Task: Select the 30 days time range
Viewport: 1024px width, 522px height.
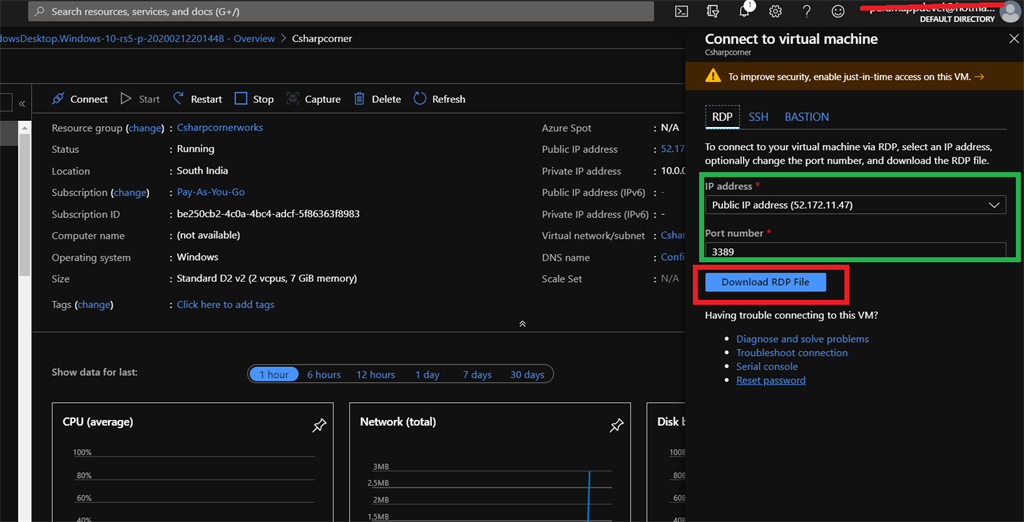Action: (527, 374)
